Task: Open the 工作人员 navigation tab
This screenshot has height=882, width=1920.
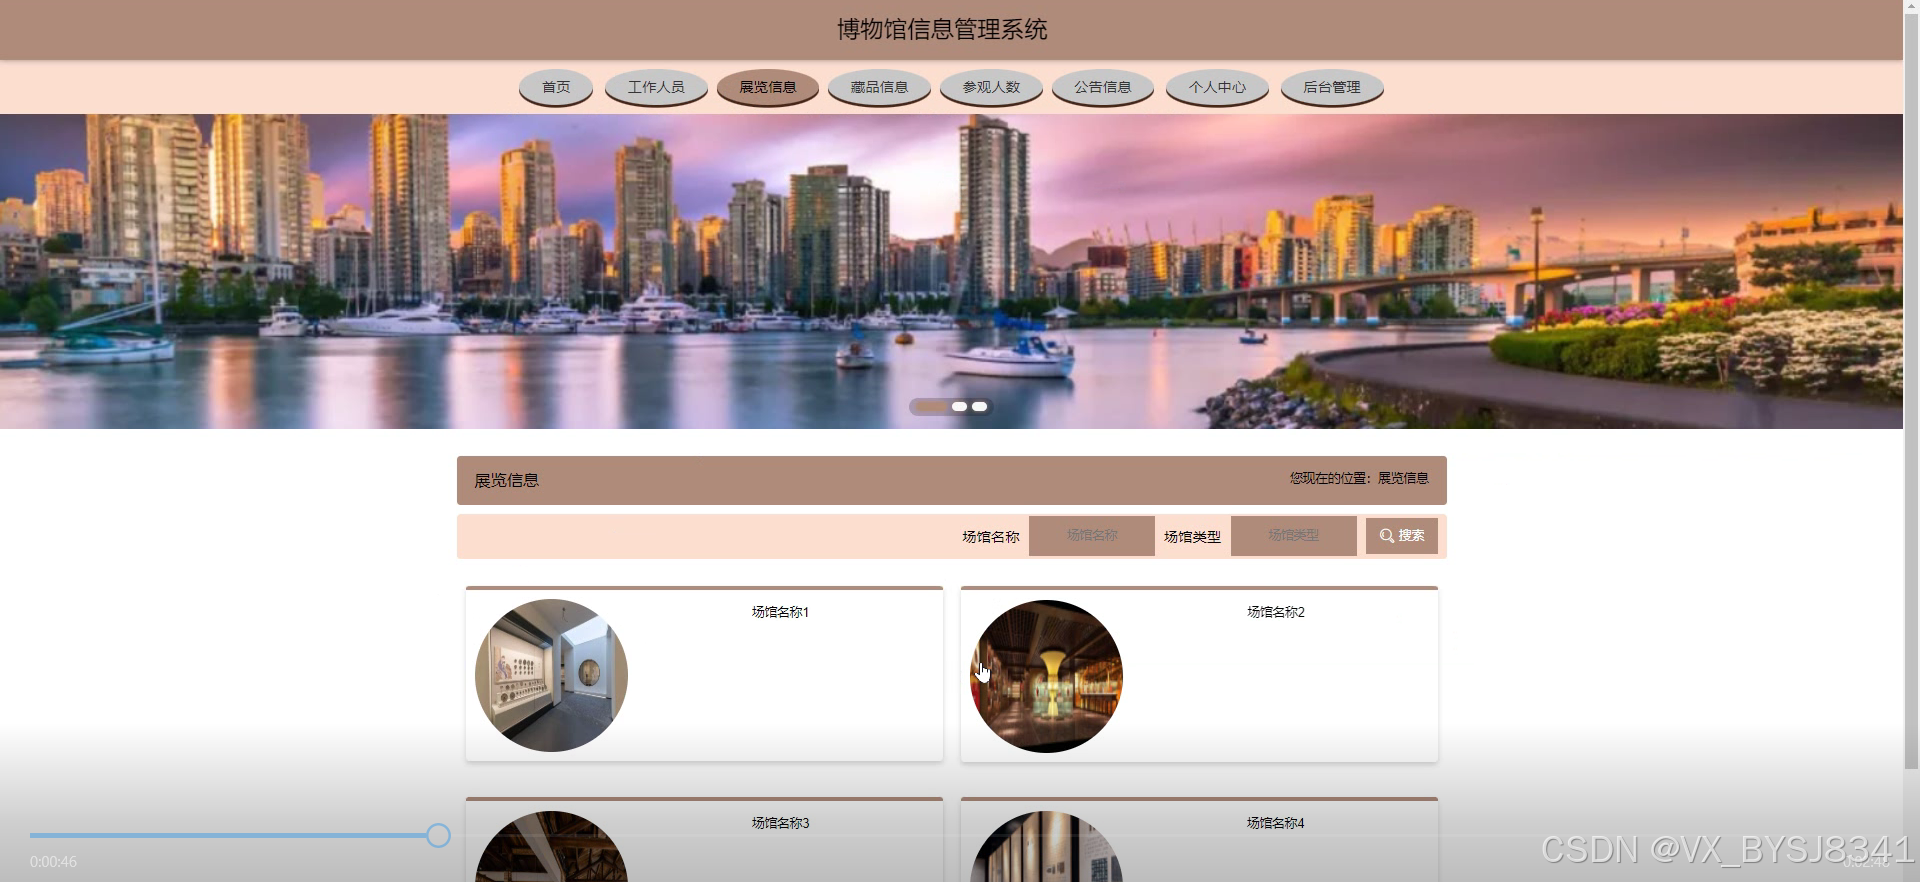Action: point(656,87)
